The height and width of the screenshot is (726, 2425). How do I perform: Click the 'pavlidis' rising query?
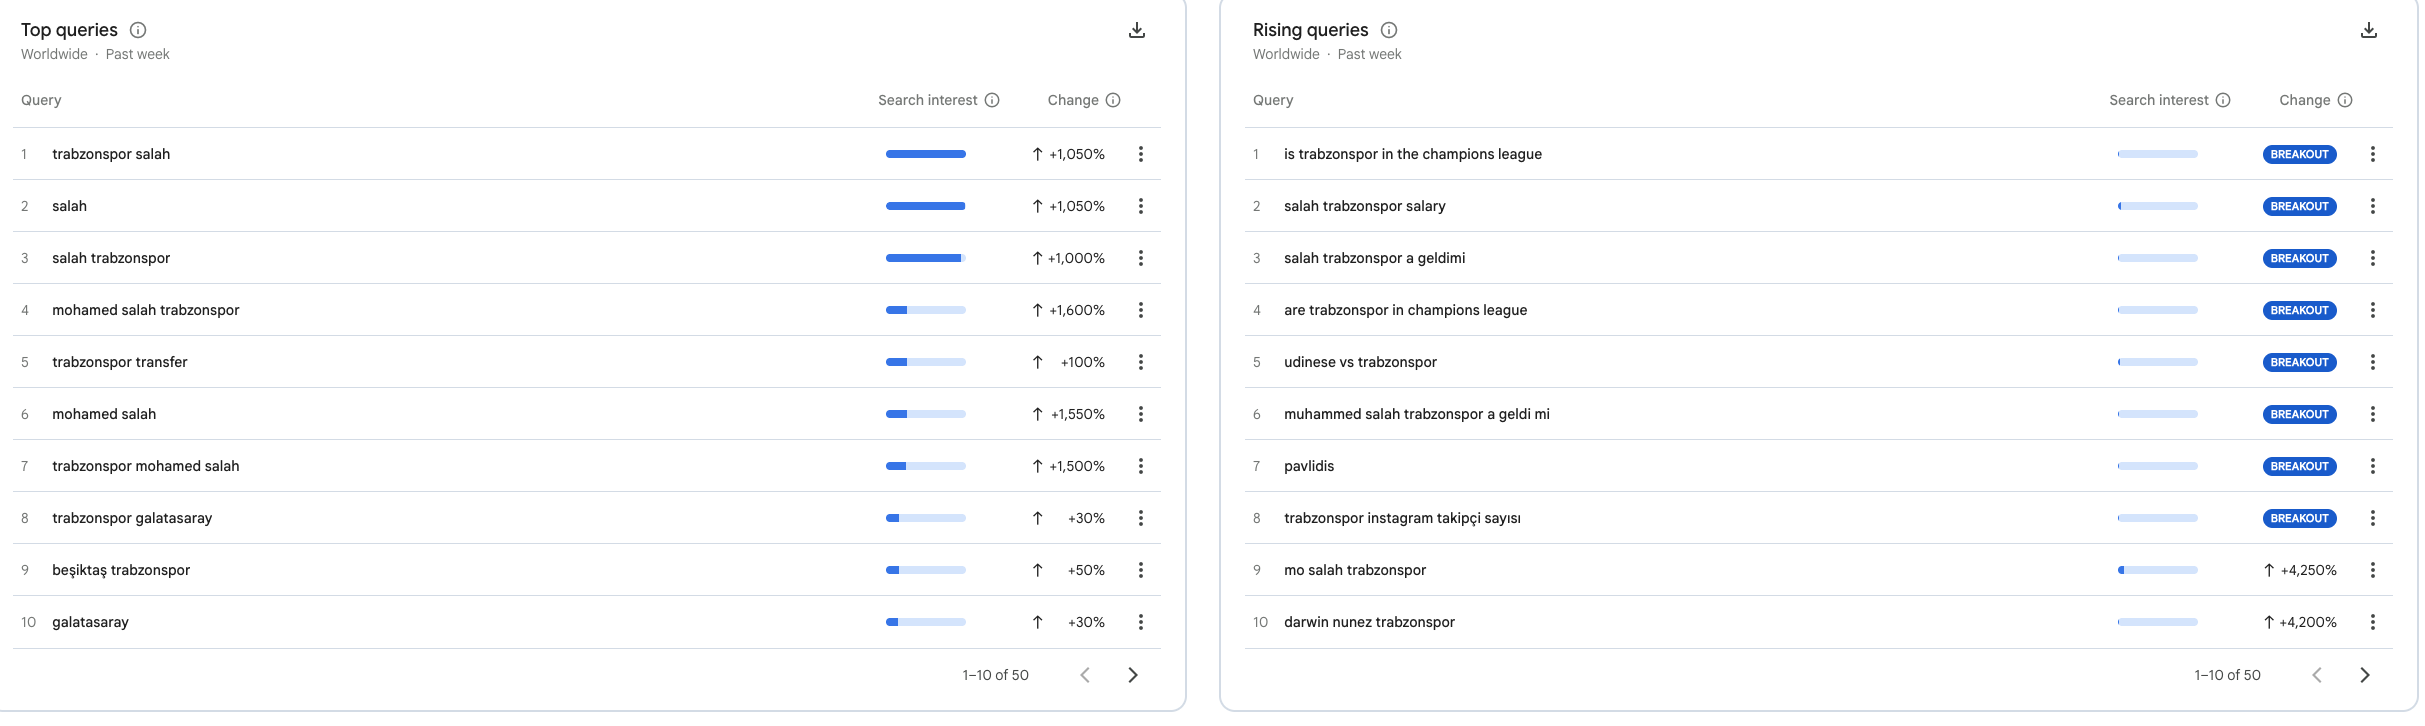[1309, 466]
